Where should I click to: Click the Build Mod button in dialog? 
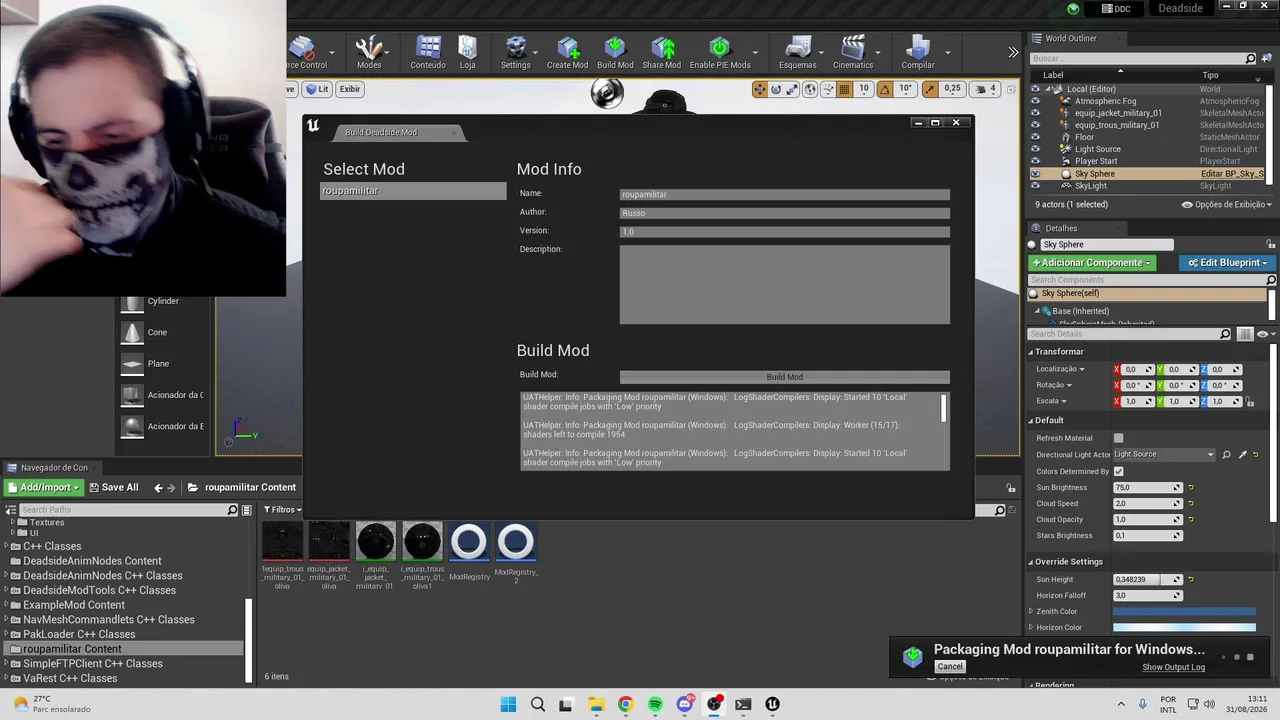pos(784,377)
